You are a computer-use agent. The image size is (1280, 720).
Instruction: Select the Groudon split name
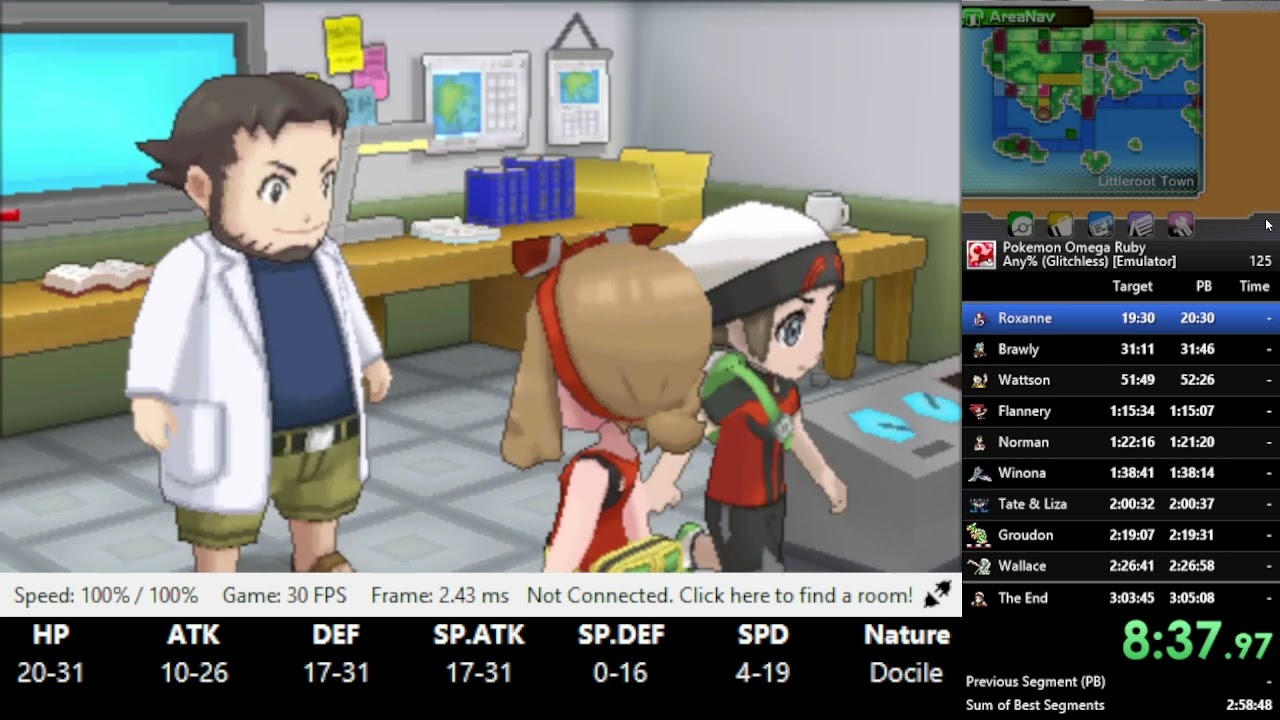coord(1025,535)
